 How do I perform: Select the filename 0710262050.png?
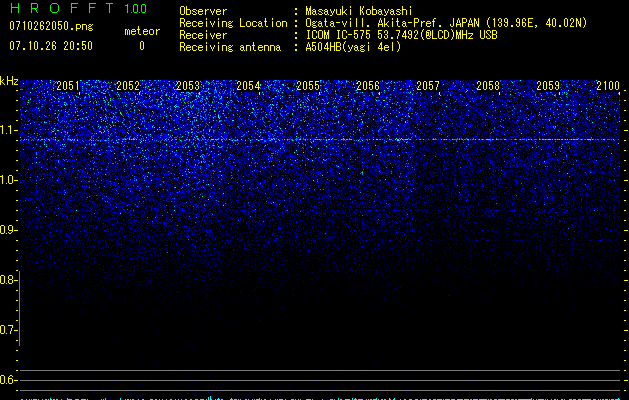pos(51,26)
